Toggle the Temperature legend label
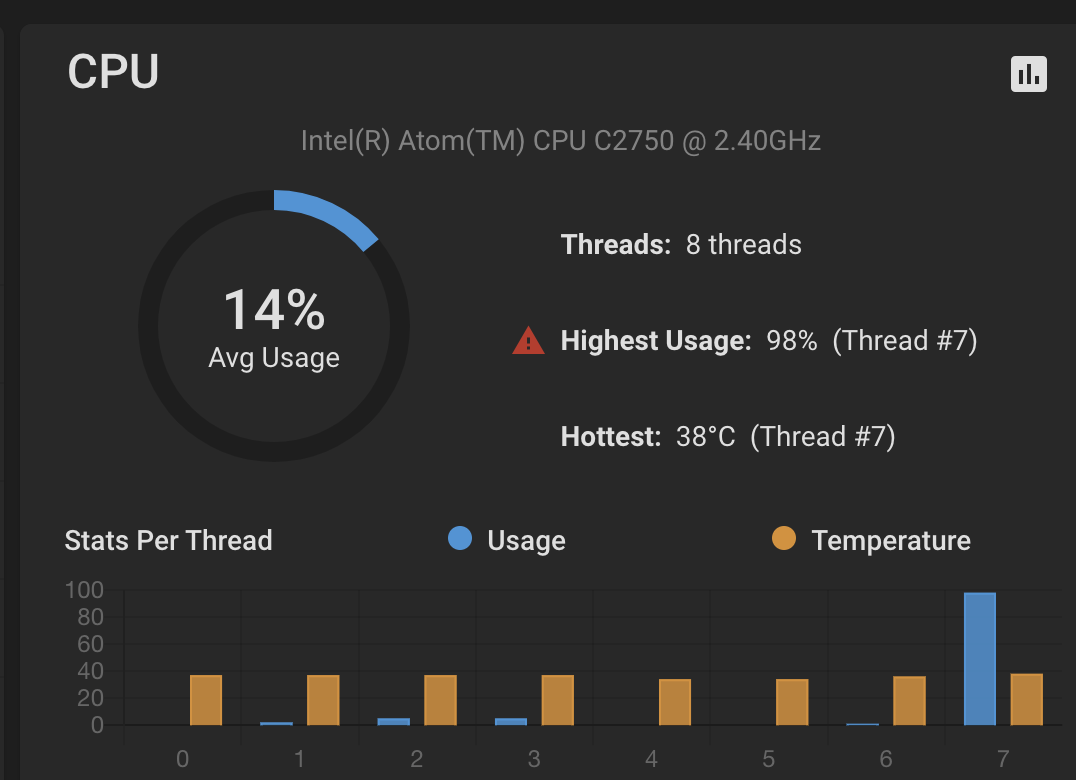 tap(891, 541)
